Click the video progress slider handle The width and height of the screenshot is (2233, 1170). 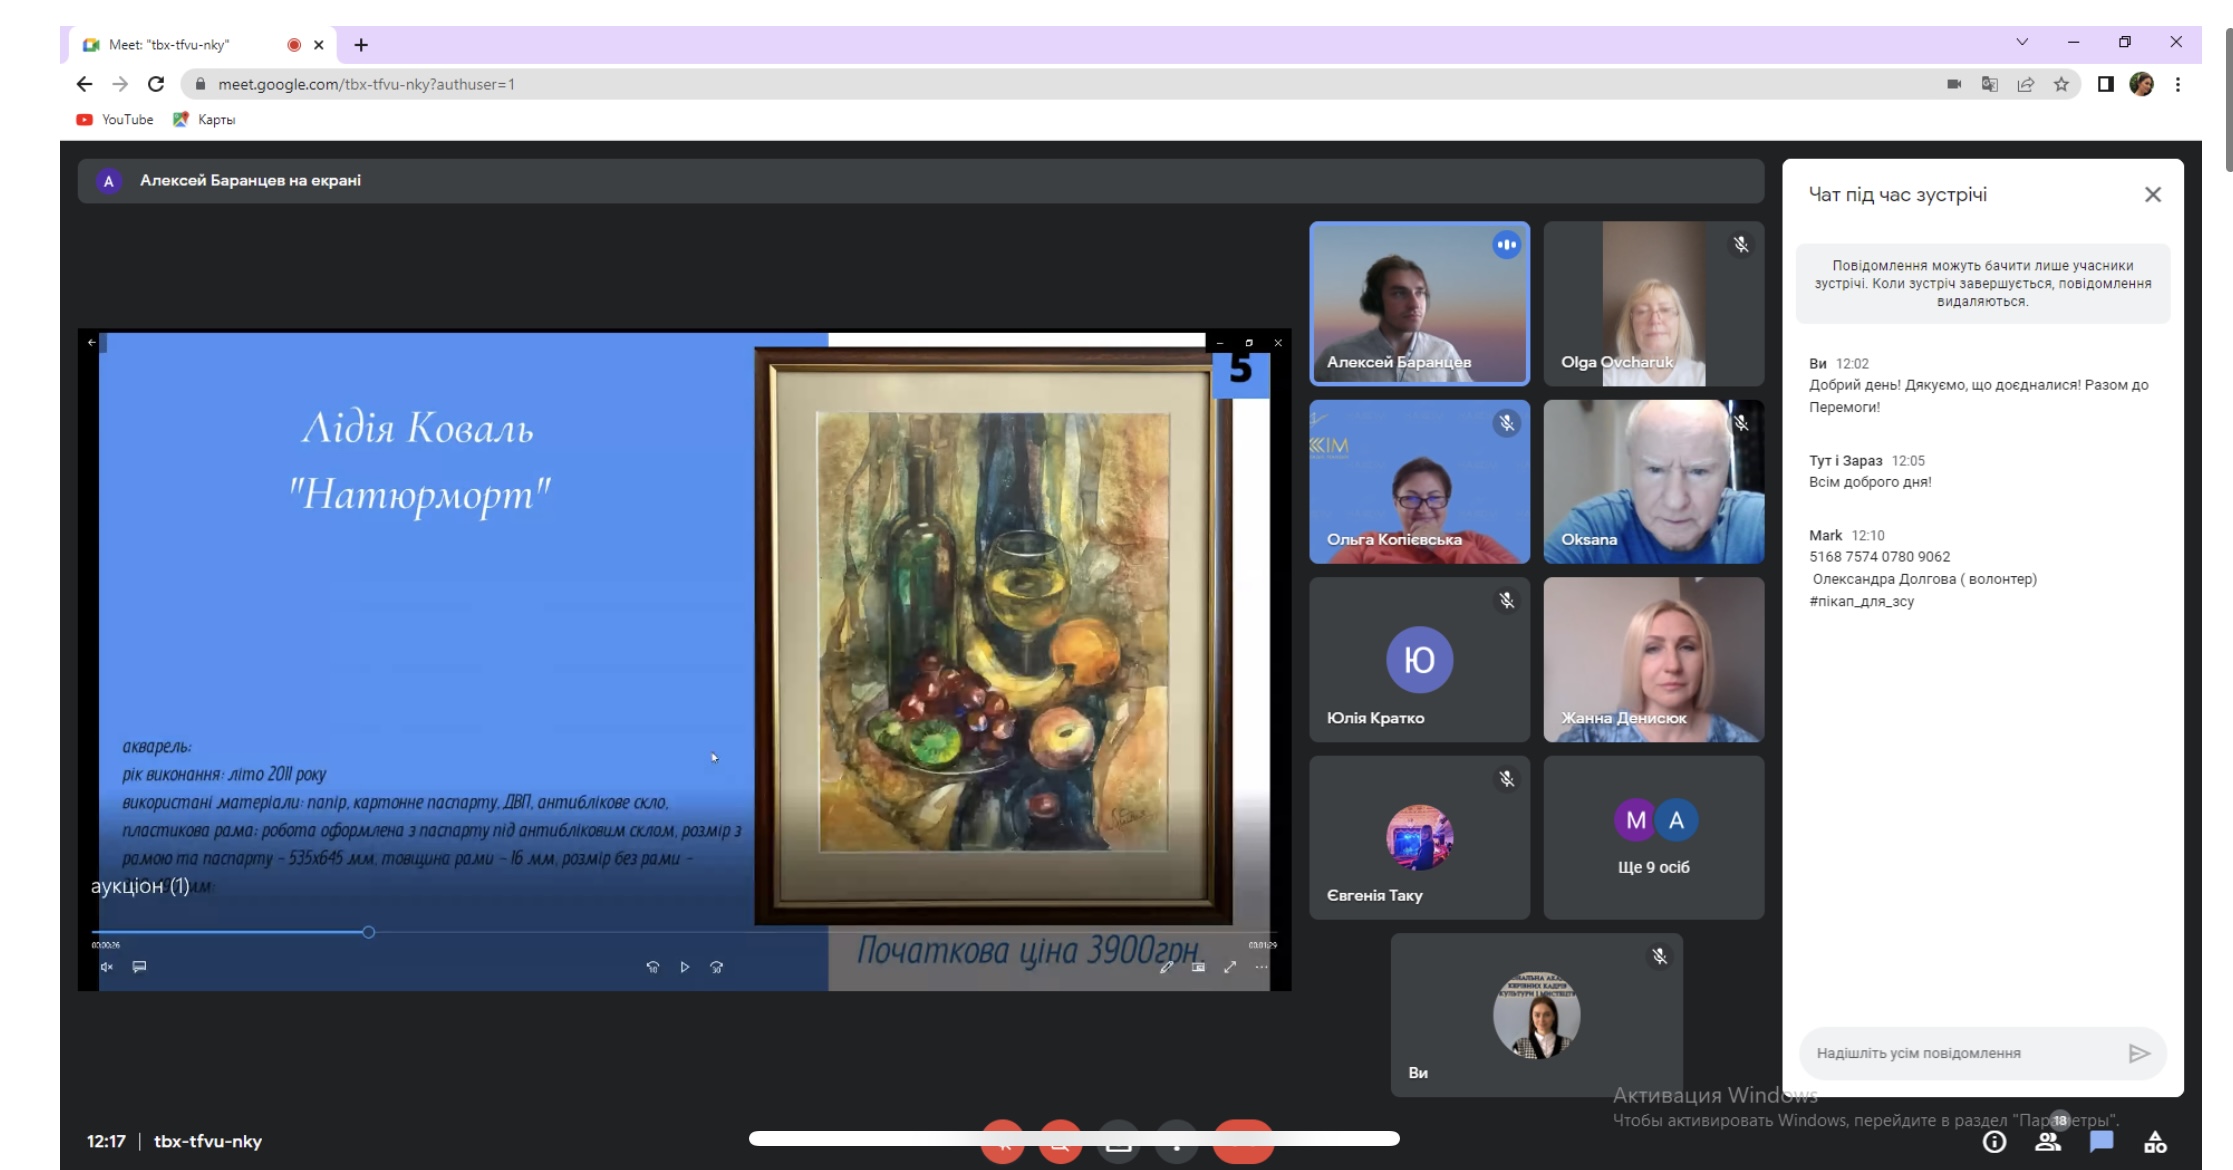pos(368,932)
